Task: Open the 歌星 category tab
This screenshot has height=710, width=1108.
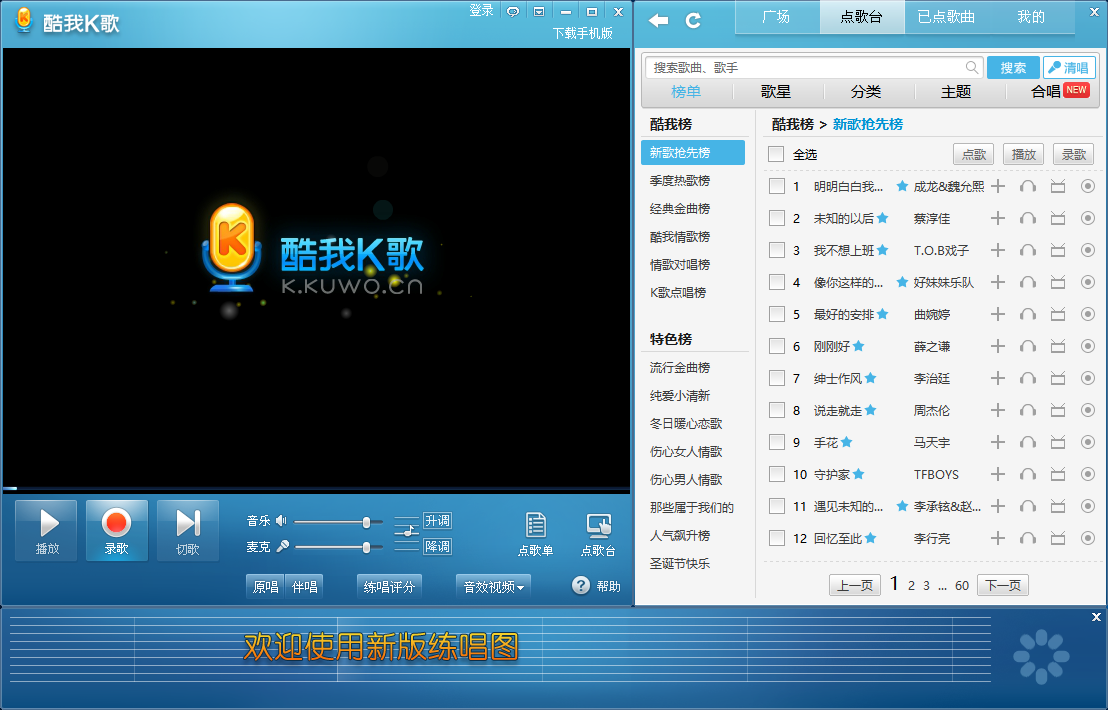Action: [x=777, y=92]
